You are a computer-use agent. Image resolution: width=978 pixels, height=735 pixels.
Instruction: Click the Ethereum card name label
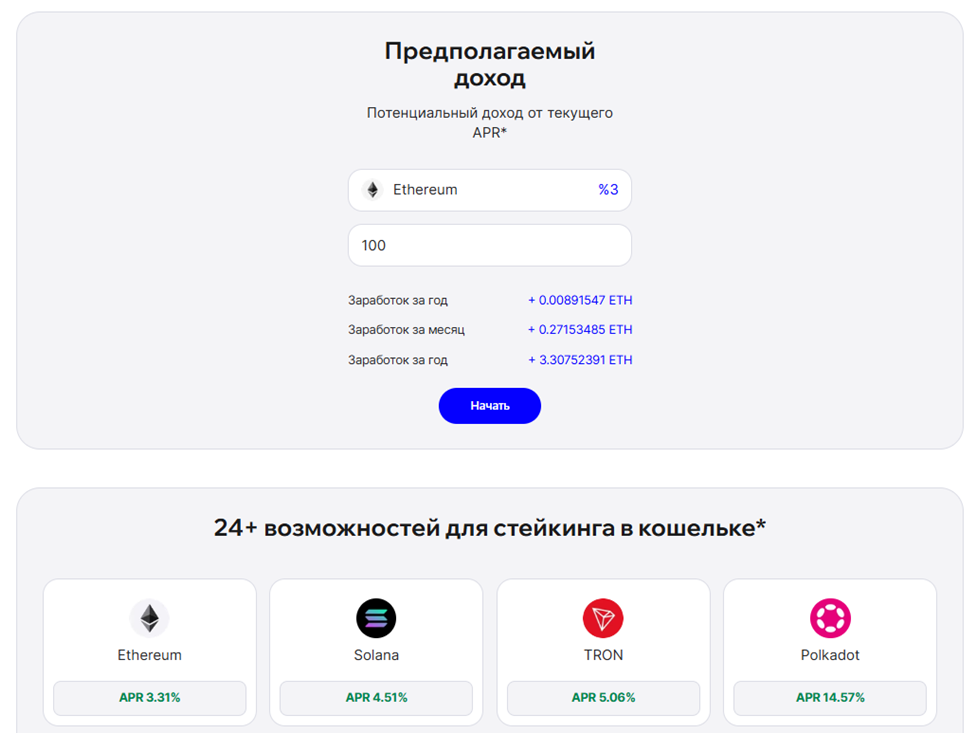[x=150, y=655]
